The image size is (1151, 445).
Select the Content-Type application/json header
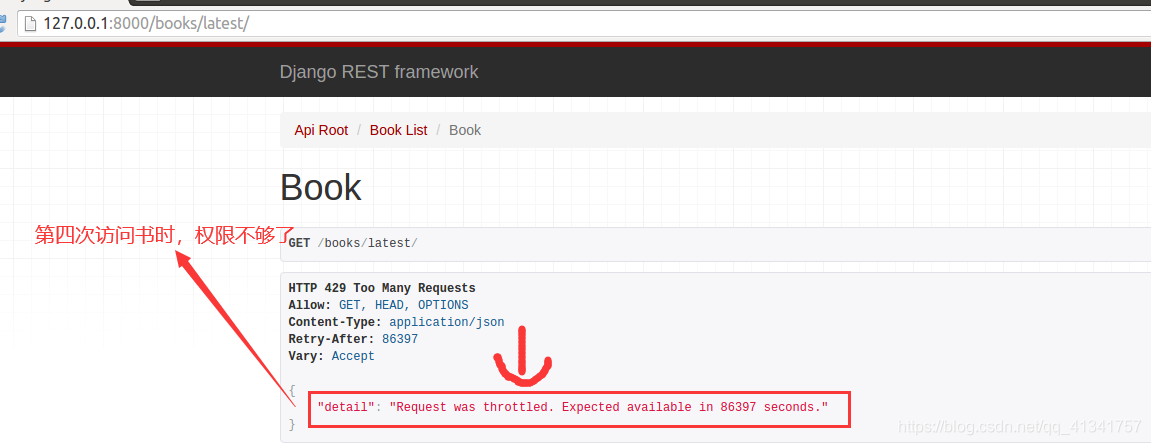point(396,322)
